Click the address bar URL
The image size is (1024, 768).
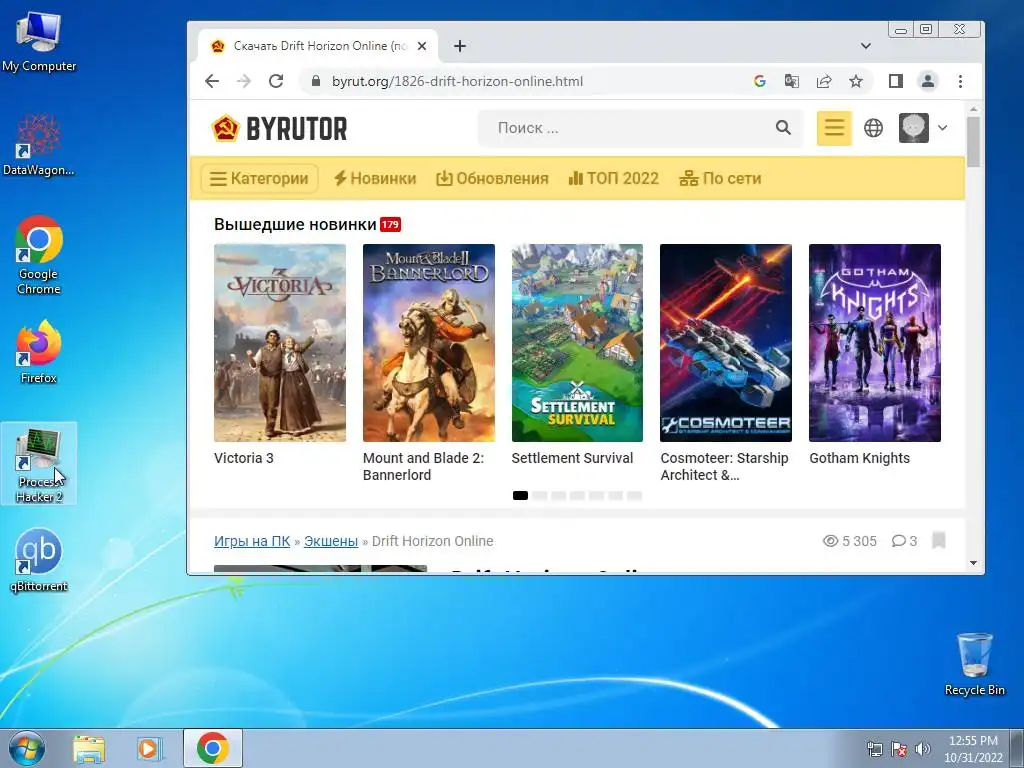tap(457, 81)
